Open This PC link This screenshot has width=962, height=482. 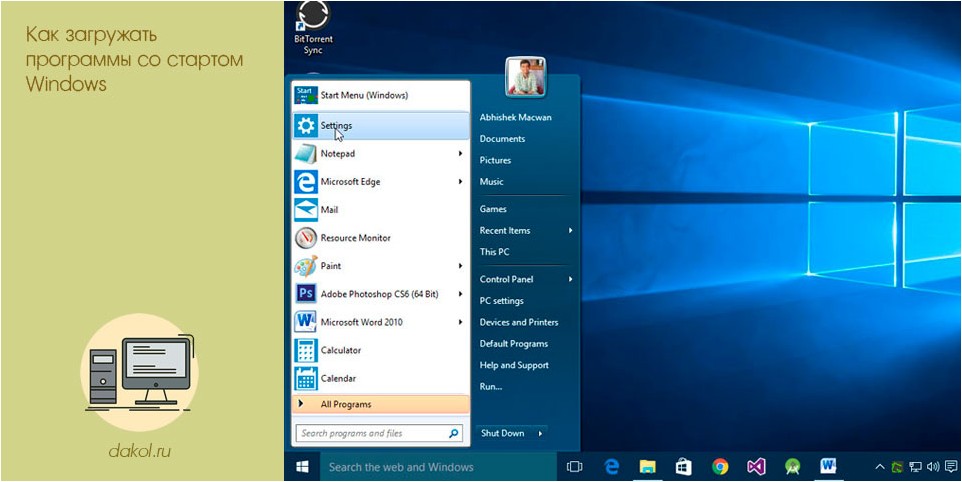point(494,252)
